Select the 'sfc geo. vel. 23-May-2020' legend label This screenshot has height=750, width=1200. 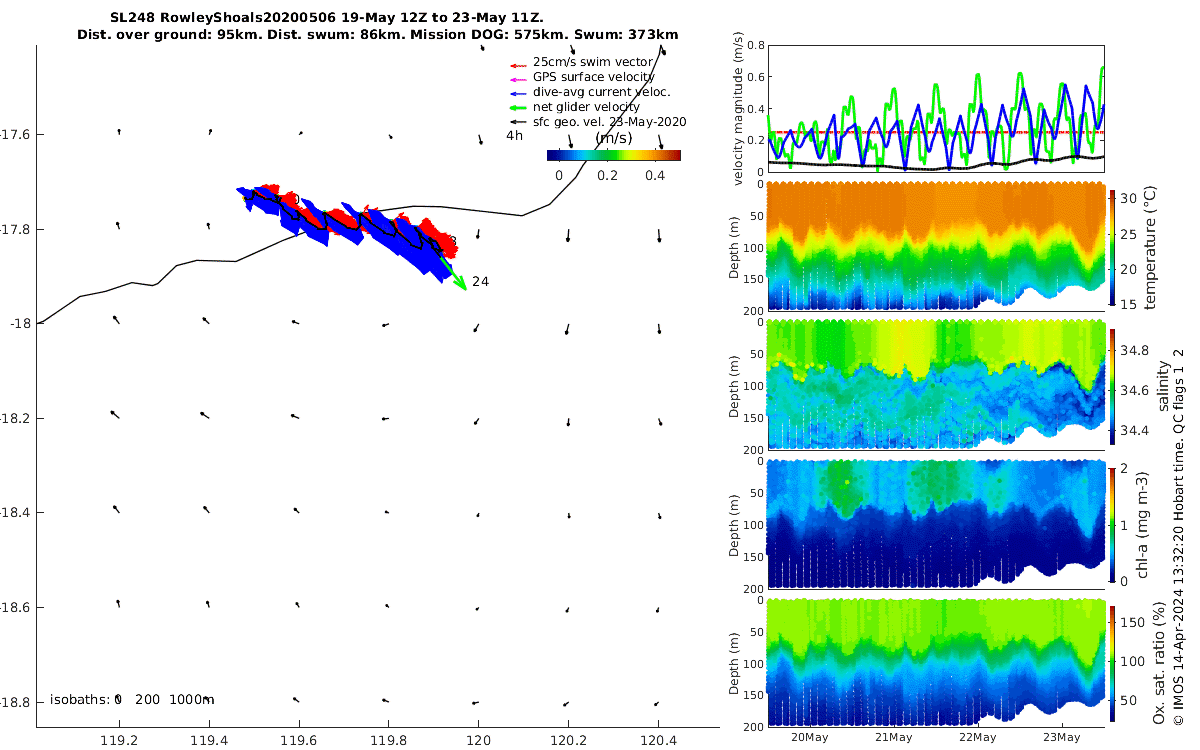tap(609, 122)
